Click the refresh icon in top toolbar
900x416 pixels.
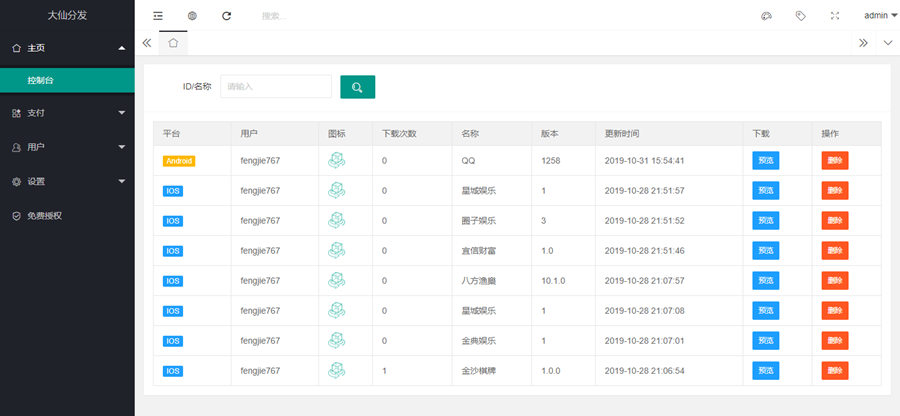(x=227, y=16)
